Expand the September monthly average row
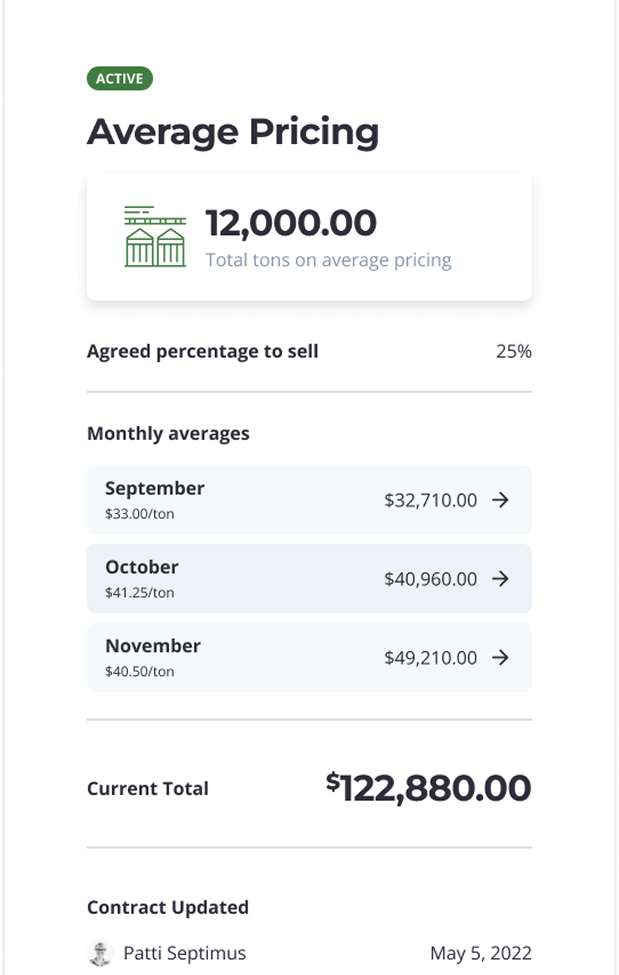The image size is (619, 975). click(309, 500)
